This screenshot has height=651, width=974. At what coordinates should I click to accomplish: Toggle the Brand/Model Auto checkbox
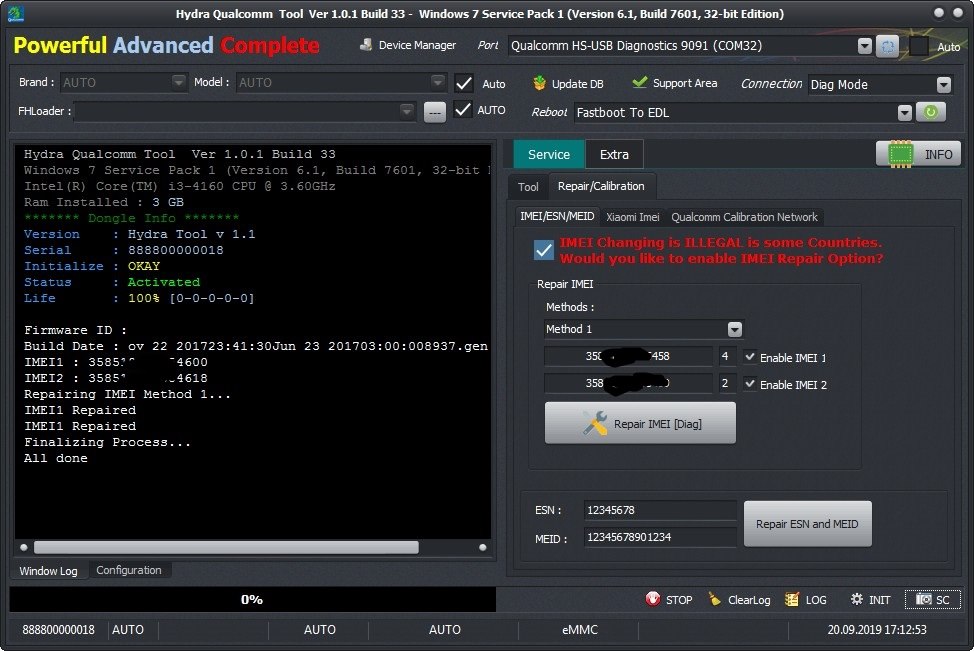click(464, 83)
